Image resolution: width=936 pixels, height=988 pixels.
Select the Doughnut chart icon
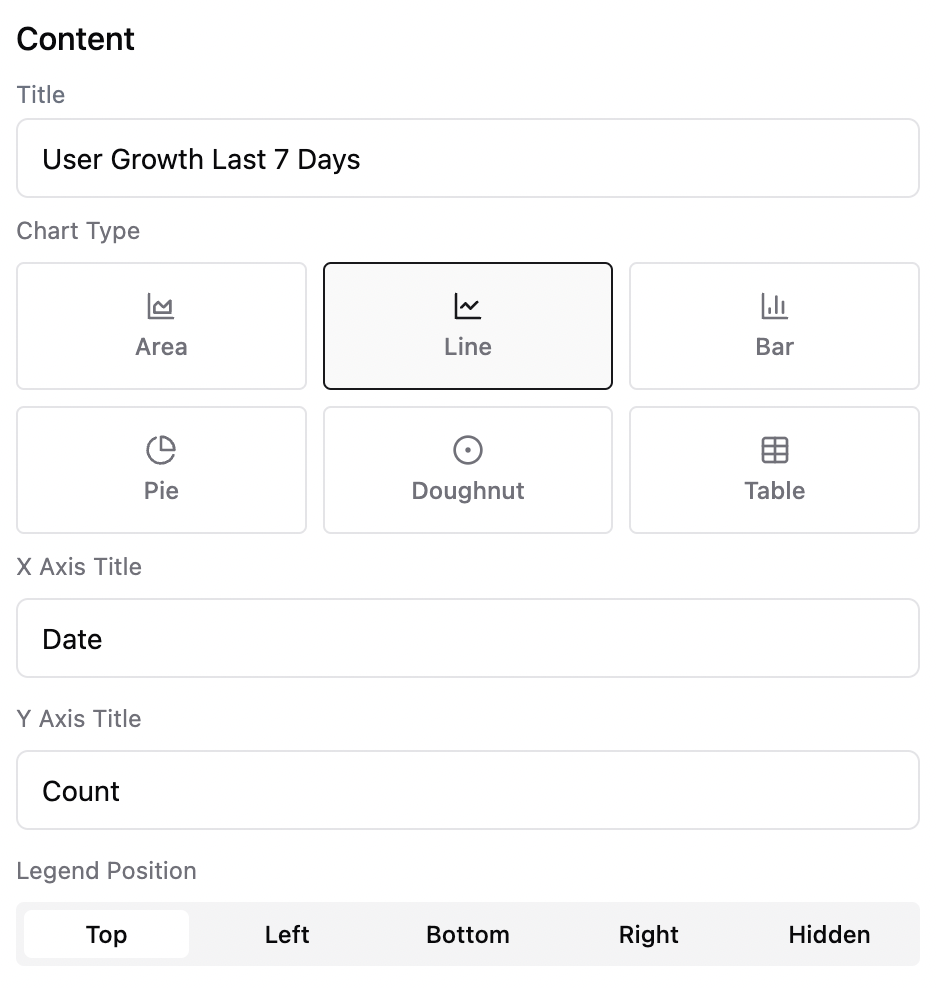pyautogui.click(x=467, y=450)
